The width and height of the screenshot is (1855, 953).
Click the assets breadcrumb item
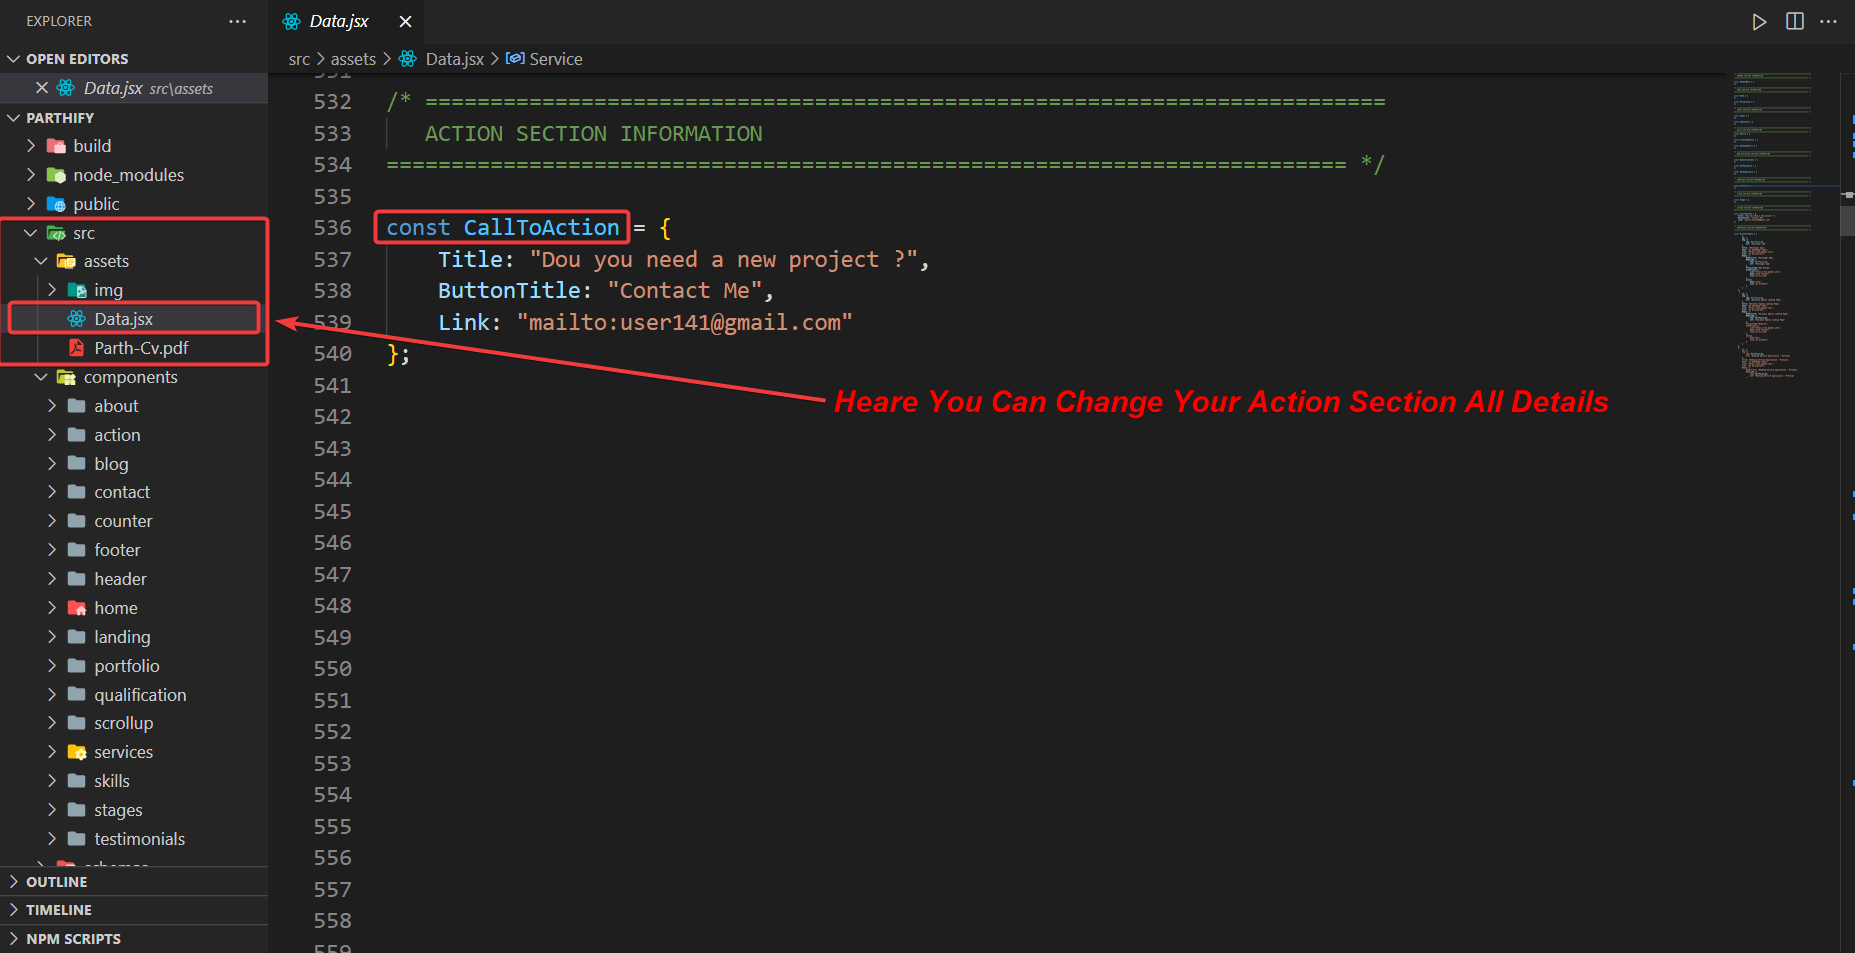[353, 59]
